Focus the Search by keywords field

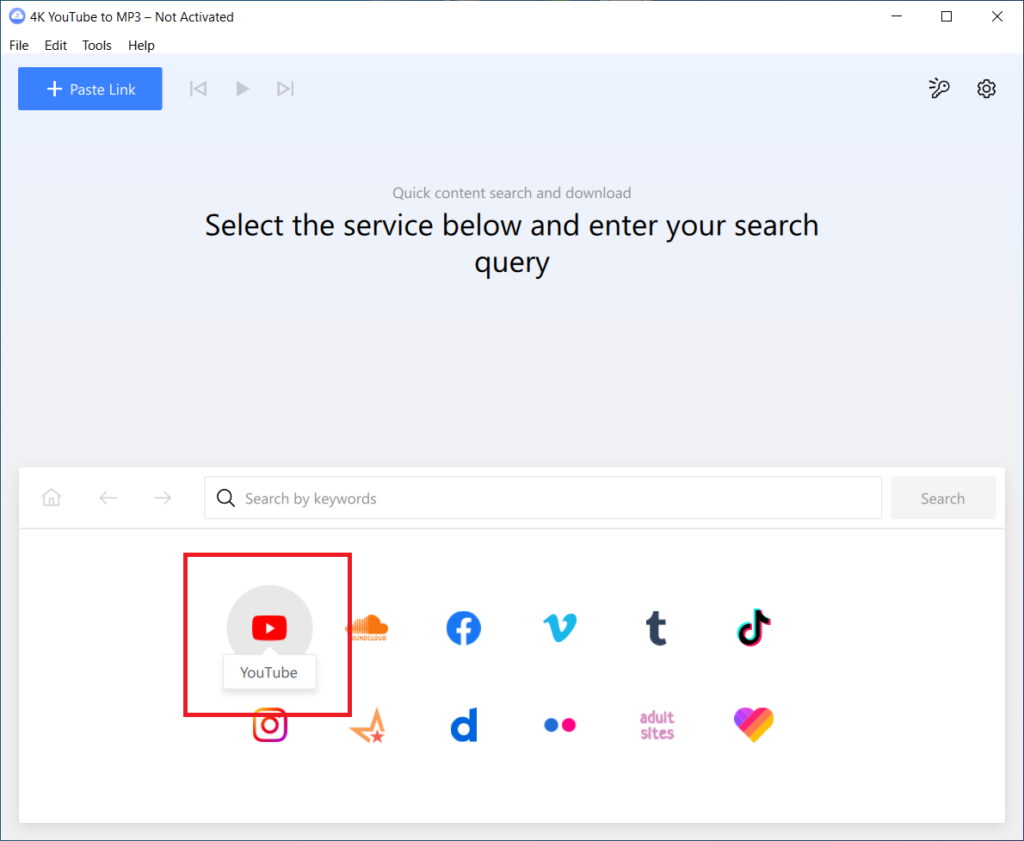pos(543,498)
